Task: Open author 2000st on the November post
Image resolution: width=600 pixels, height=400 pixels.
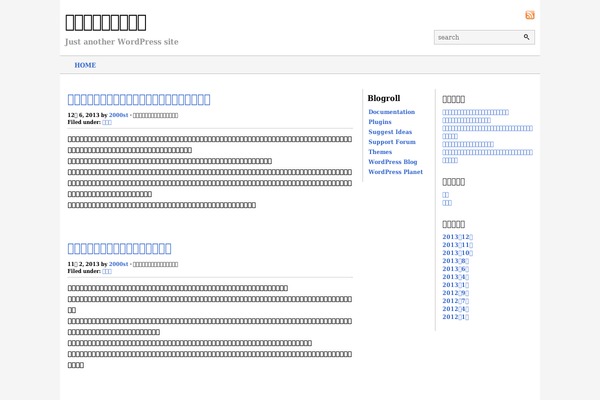Action: (x=118, y=264)
